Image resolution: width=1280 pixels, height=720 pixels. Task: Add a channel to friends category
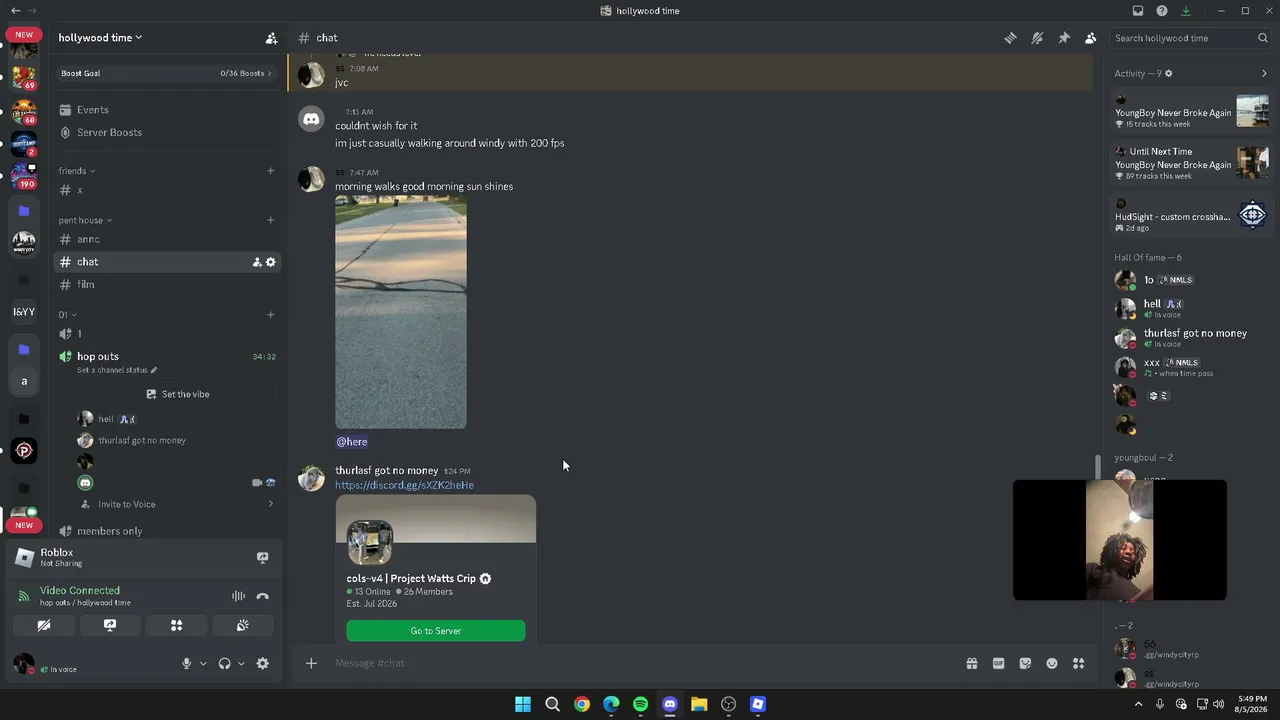point(270,171)
